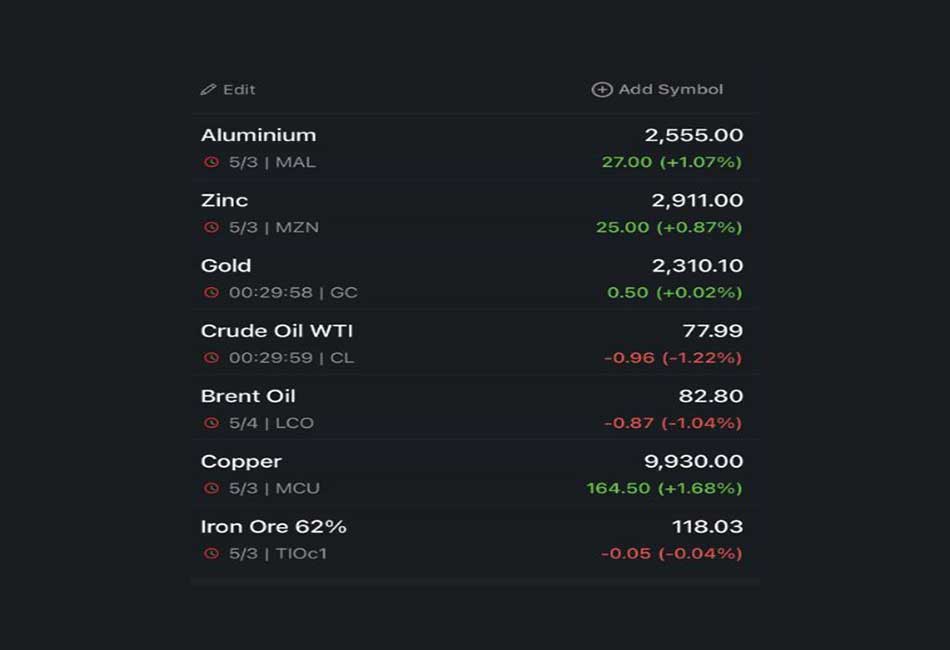Open the Brent Oil listing
The image size is (950, 650).
(475, 409)
